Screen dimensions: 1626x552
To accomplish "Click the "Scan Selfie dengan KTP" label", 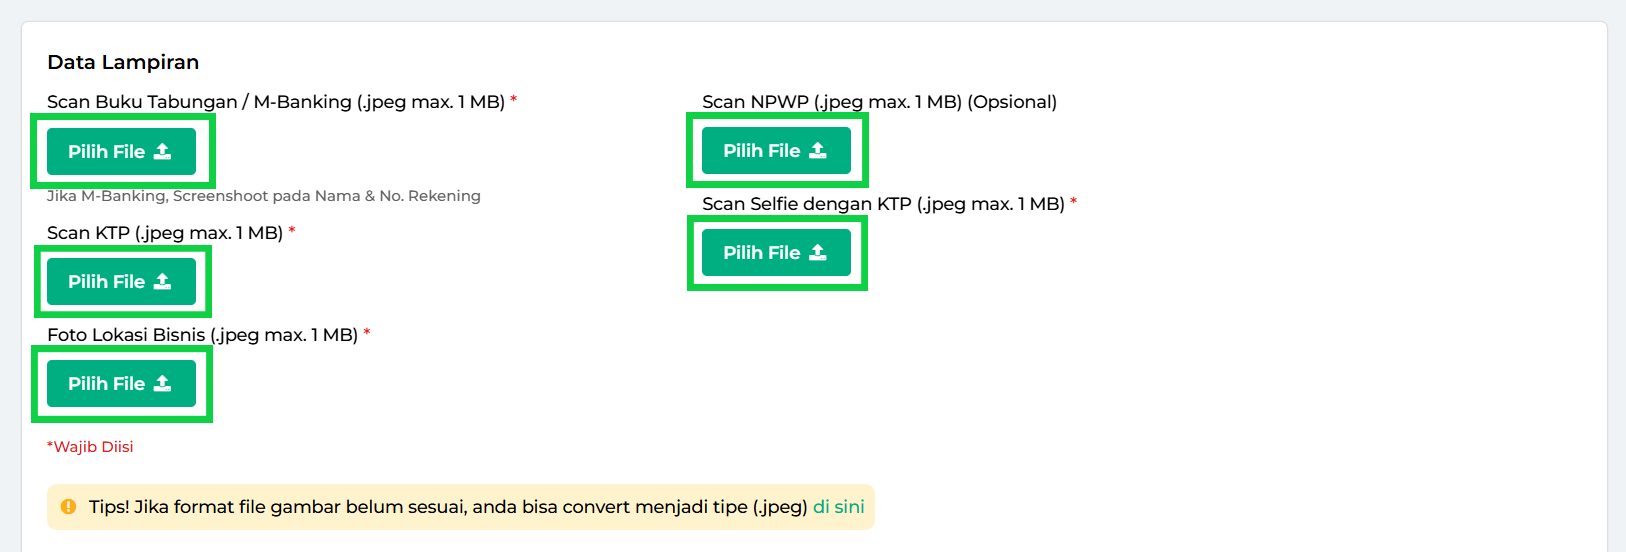I will 882,204.
